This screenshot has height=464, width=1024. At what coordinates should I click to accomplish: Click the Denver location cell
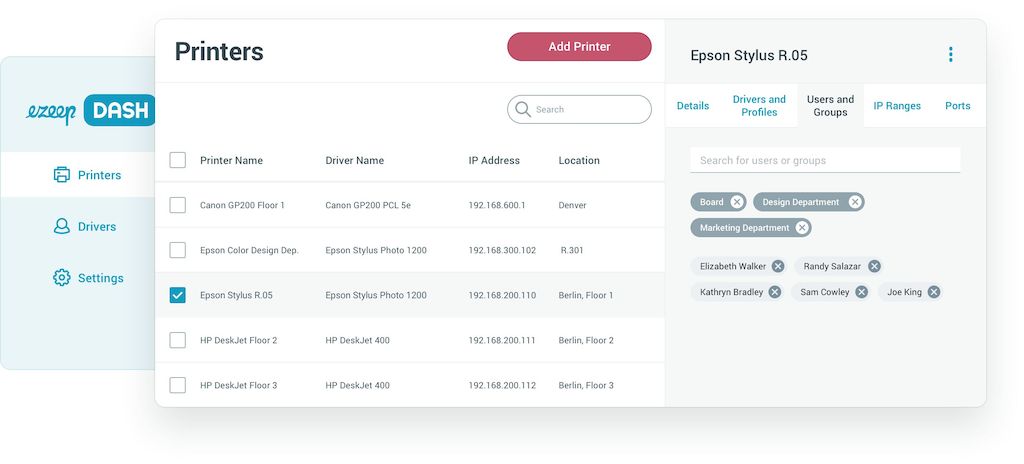pyautogui.click(x=572, y=205)
